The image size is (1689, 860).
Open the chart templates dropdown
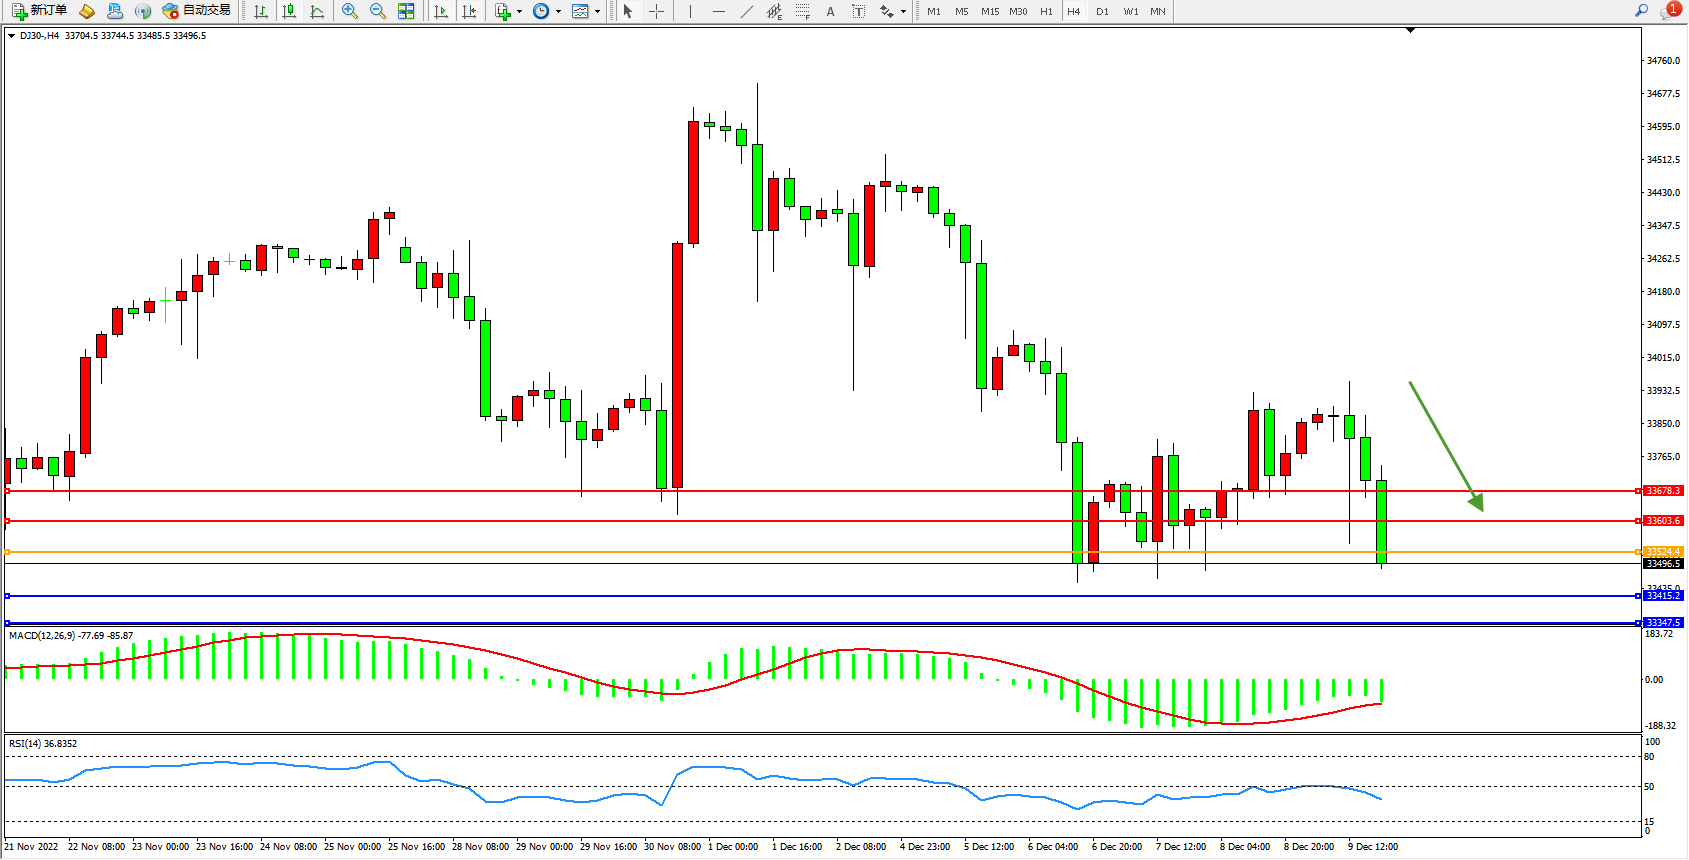click(597, 12)
